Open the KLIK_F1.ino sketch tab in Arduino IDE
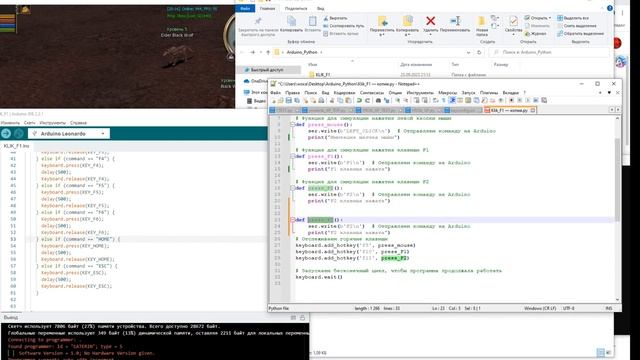This screenshot has height=360, width=640. coord(16,146)
